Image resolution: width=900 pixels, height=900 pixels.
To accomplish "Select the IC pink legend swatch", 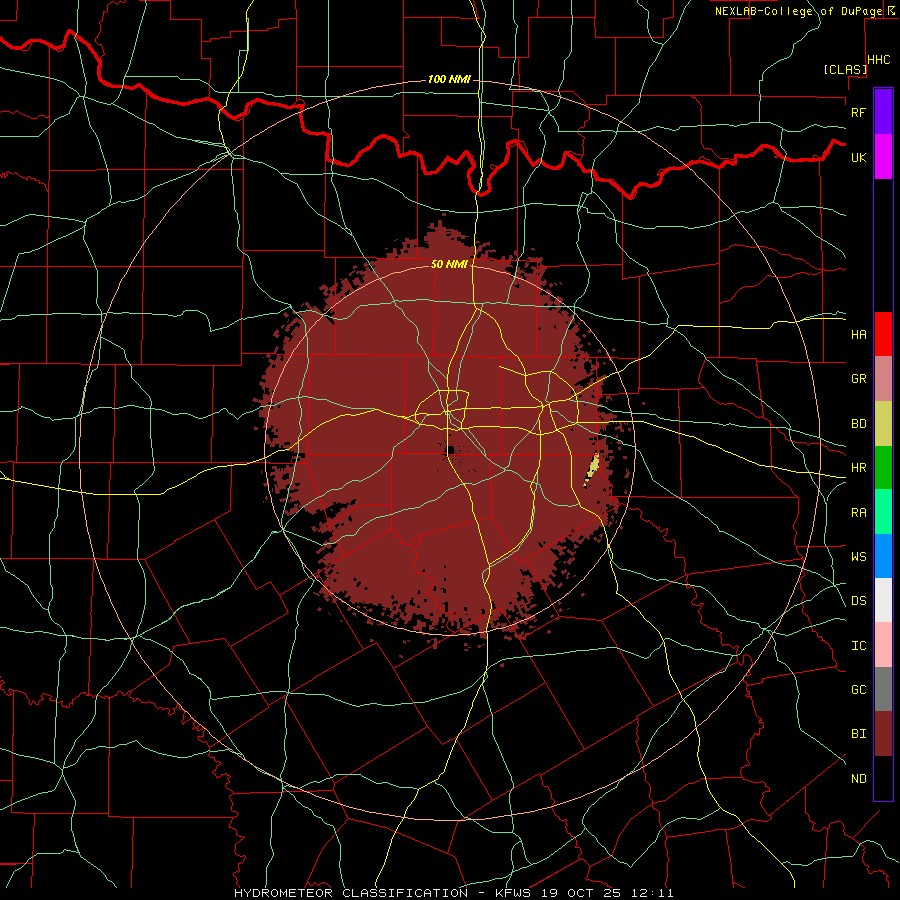I will coord(883,645).
